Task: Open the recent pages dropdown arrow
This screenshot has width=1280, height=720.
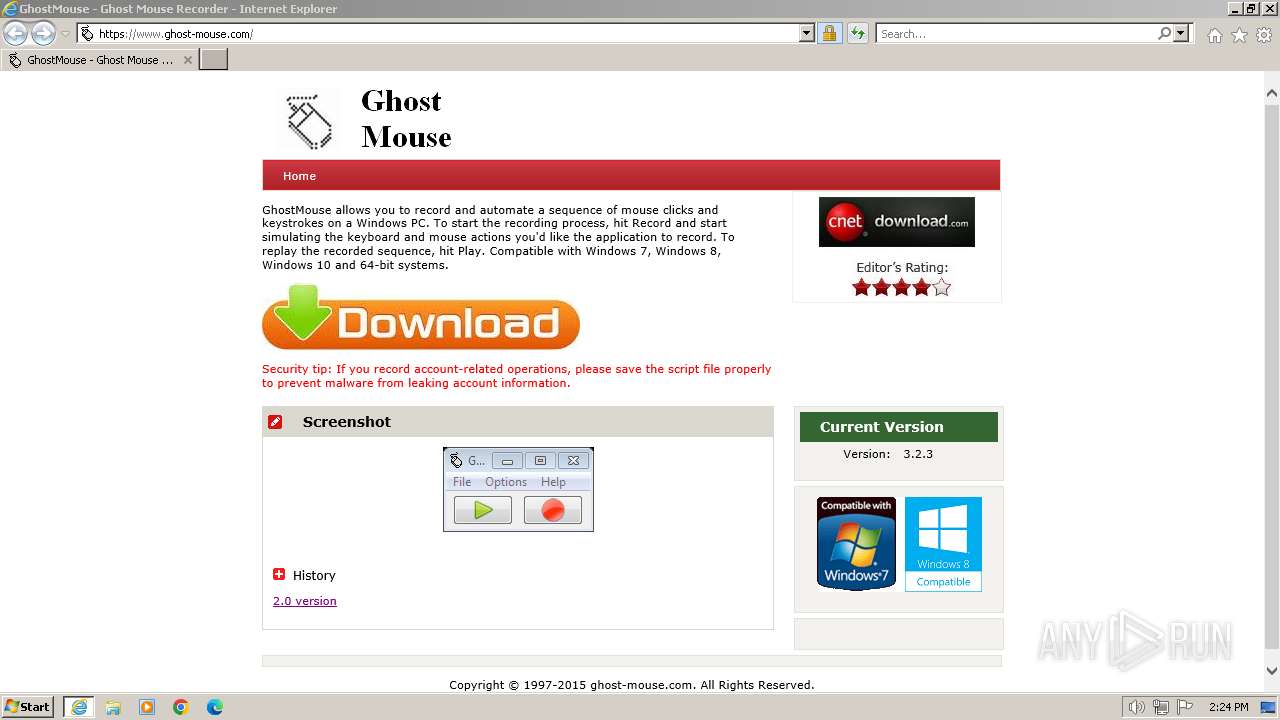Action: click(65, 34)
